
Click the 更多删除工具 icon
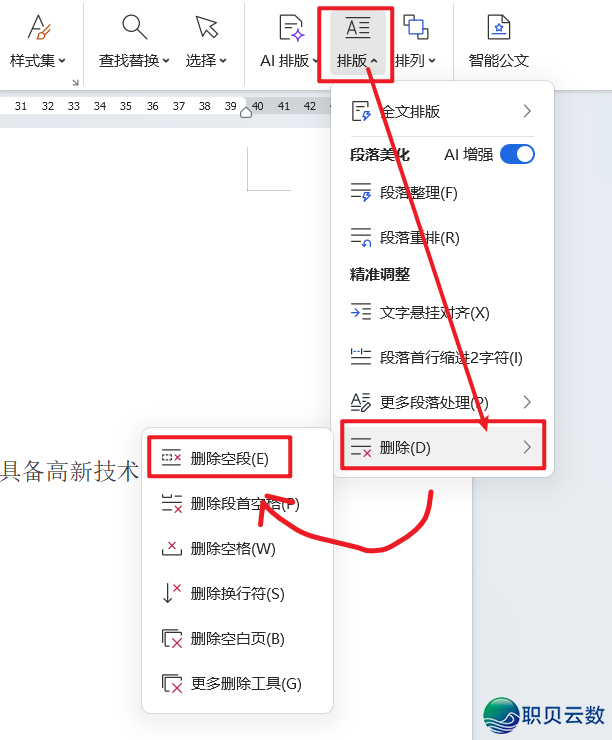point(172,683)
